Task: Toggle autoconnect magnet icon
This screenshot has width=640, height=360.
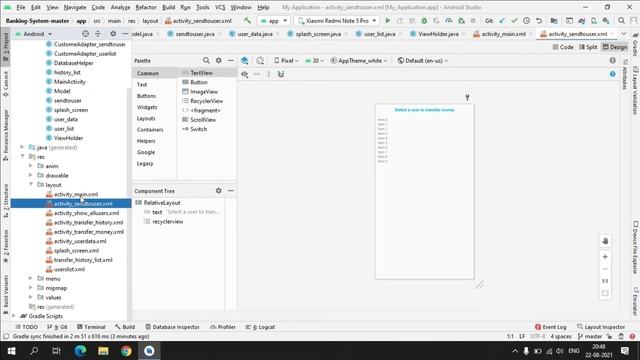Action: click(281, 74)
